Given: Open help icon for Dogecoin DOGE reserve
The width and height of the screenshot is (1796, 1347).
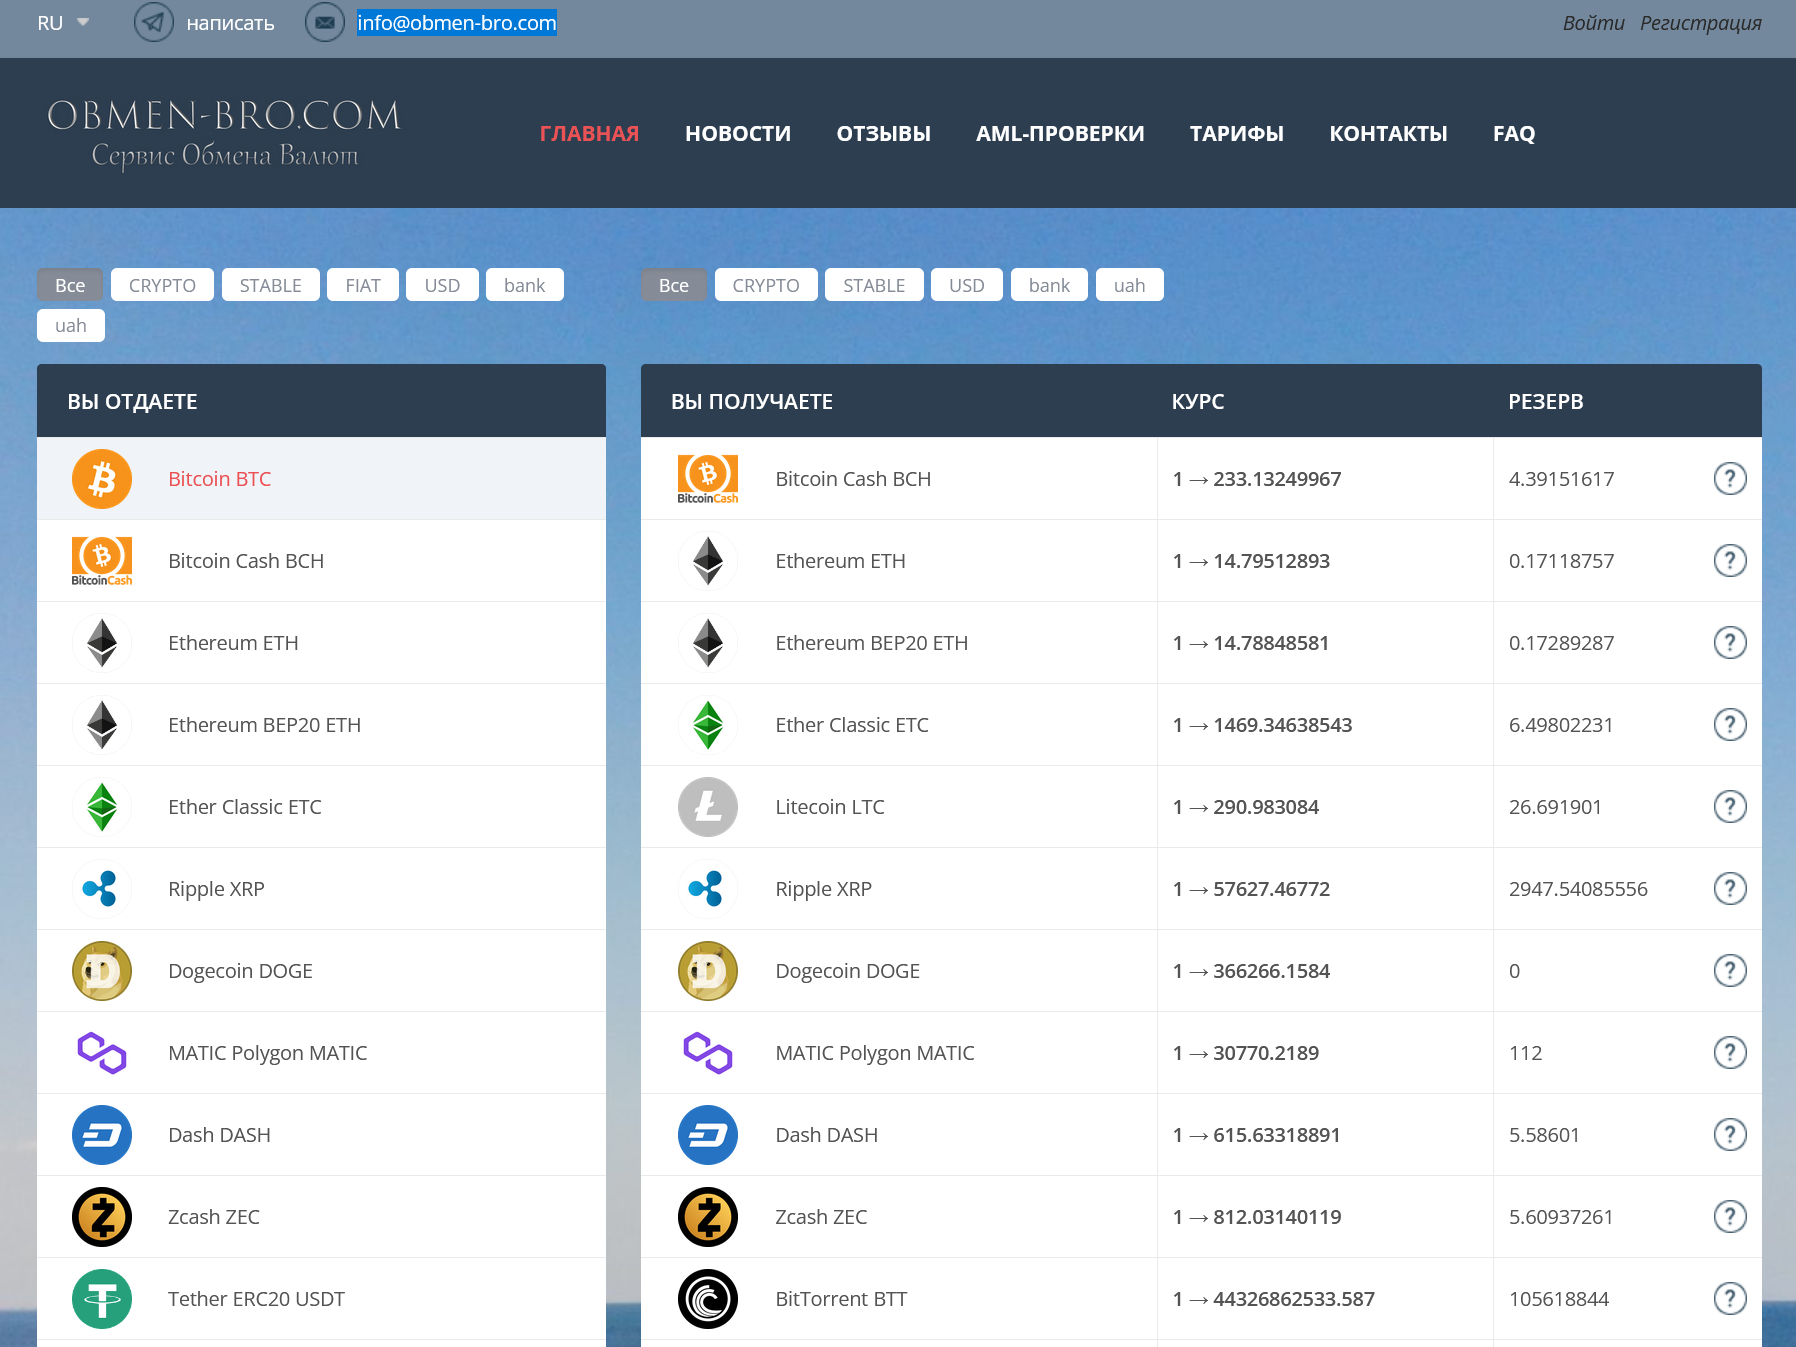Looking at the screenshot, I should [1730, 971].
